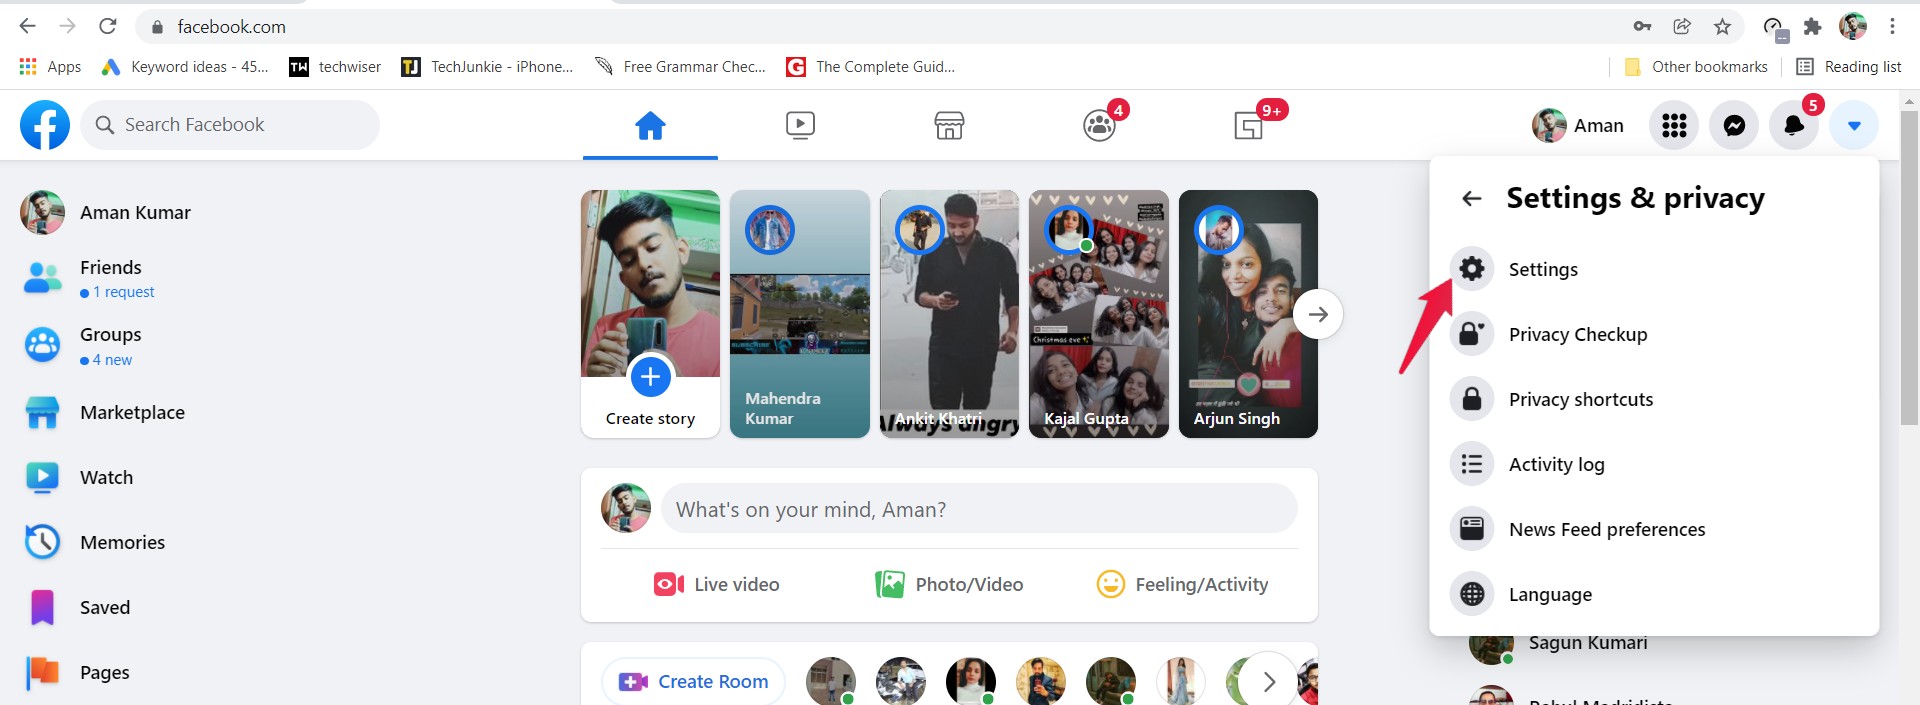This screenshot has width=1920, height=705.
Task: Open Privacy Checkup option
Action: click(x=1654, y=334)
